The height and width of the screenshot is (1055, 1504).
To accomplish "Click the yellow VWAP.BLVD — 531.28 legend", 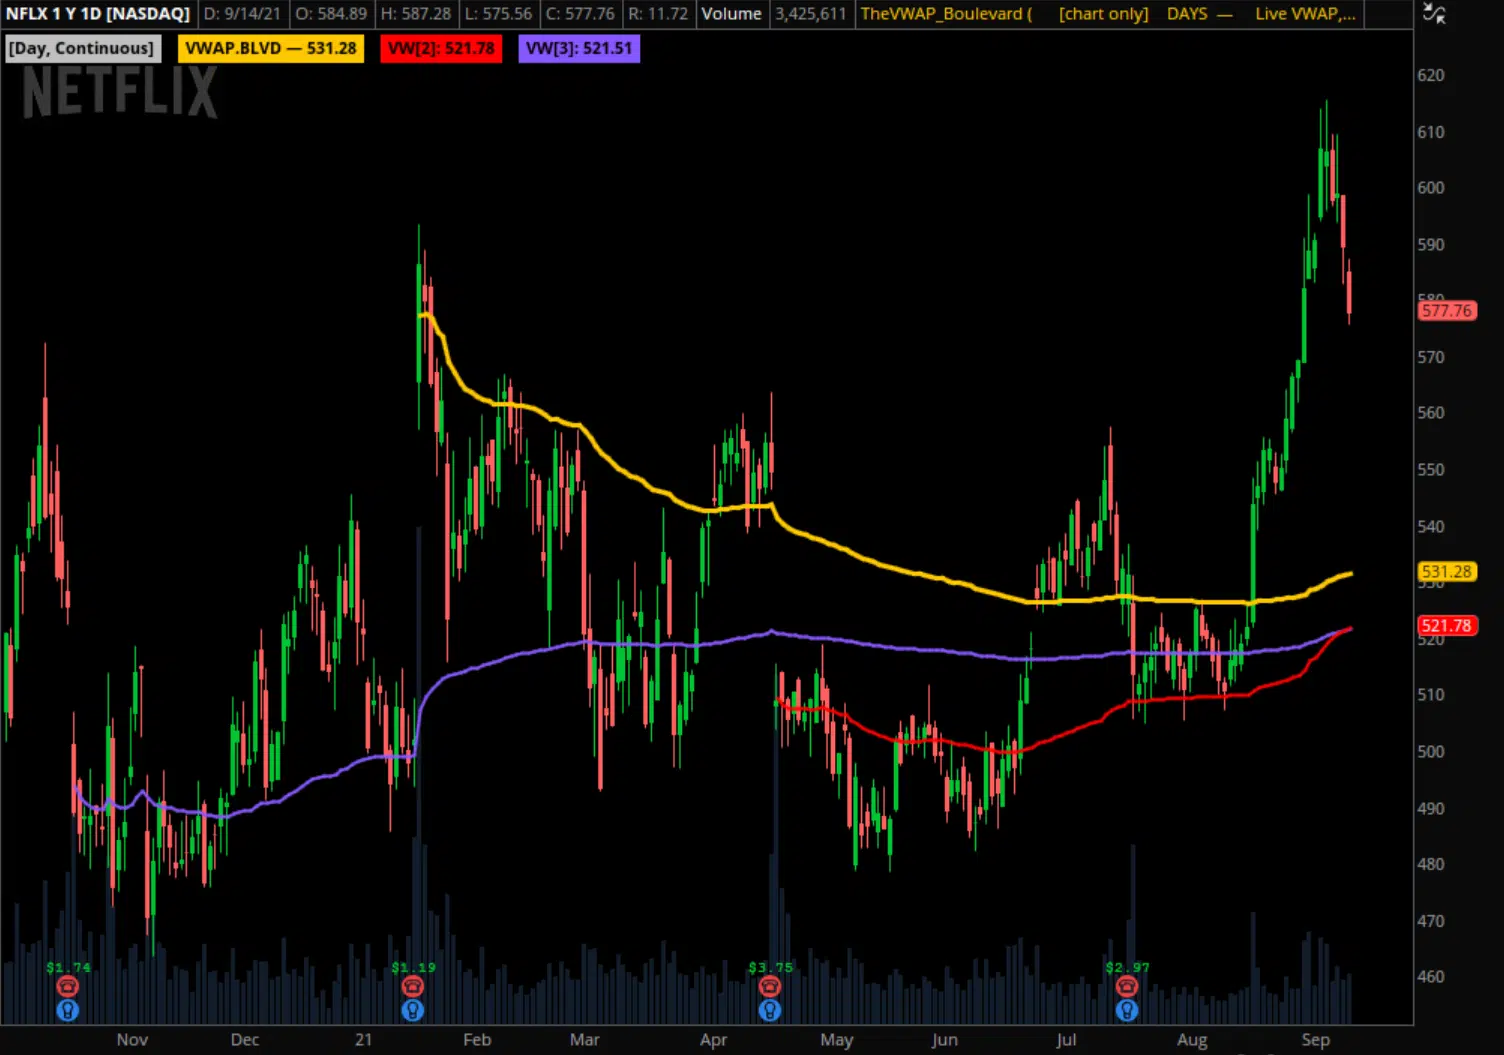I will (x=271, y=48).
